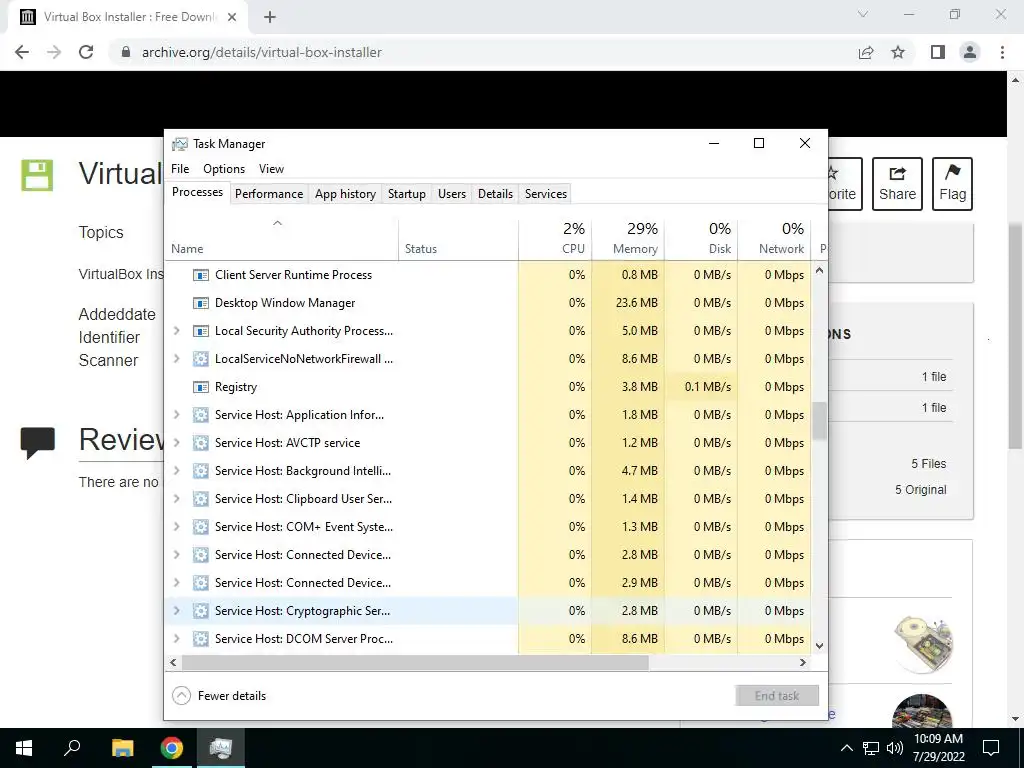Expand Service Host: Background Intelligent row
The width and height of the screenshot is (1024, 768).
click(176, 471)
